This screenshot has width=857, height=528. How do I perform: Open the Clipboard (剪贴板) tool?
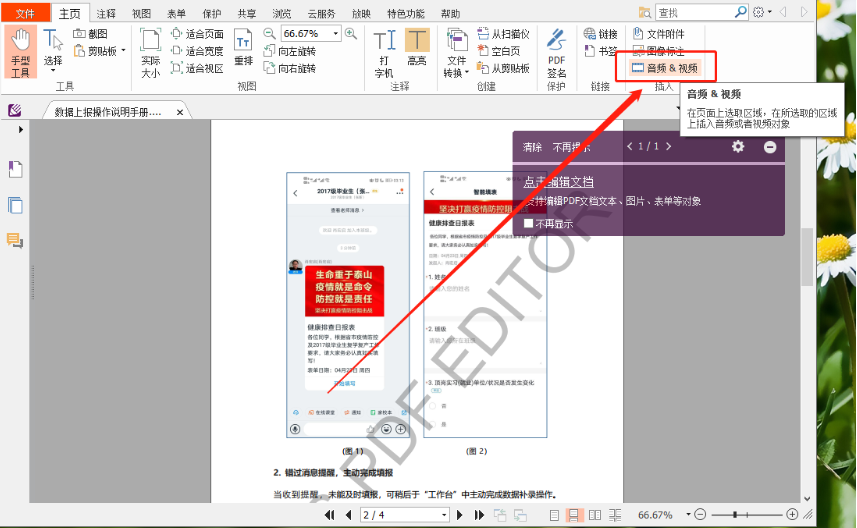click(x=96, y=51)
